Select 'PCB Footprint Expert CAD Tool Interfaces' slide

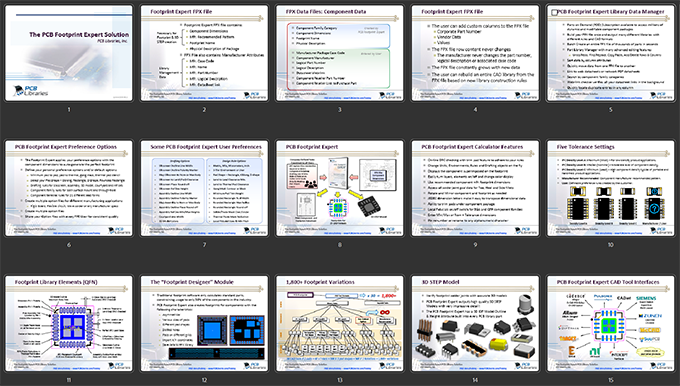coord(611,324)
